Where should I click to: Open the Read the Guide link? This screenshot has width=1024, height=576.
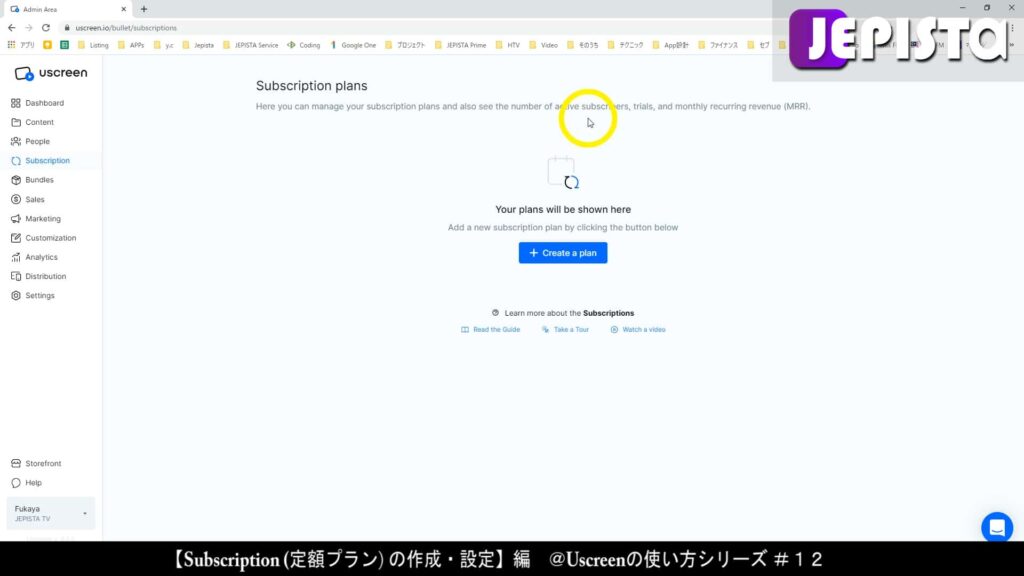point(490,330)
